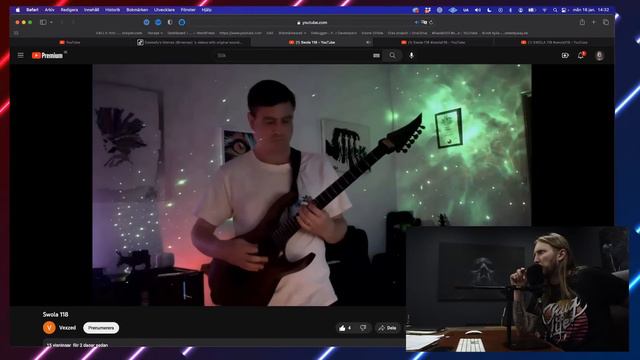Open the Safari menu in the menu bar
The height and width of the screenshot is (360, 640).
(x=32, y=10)
